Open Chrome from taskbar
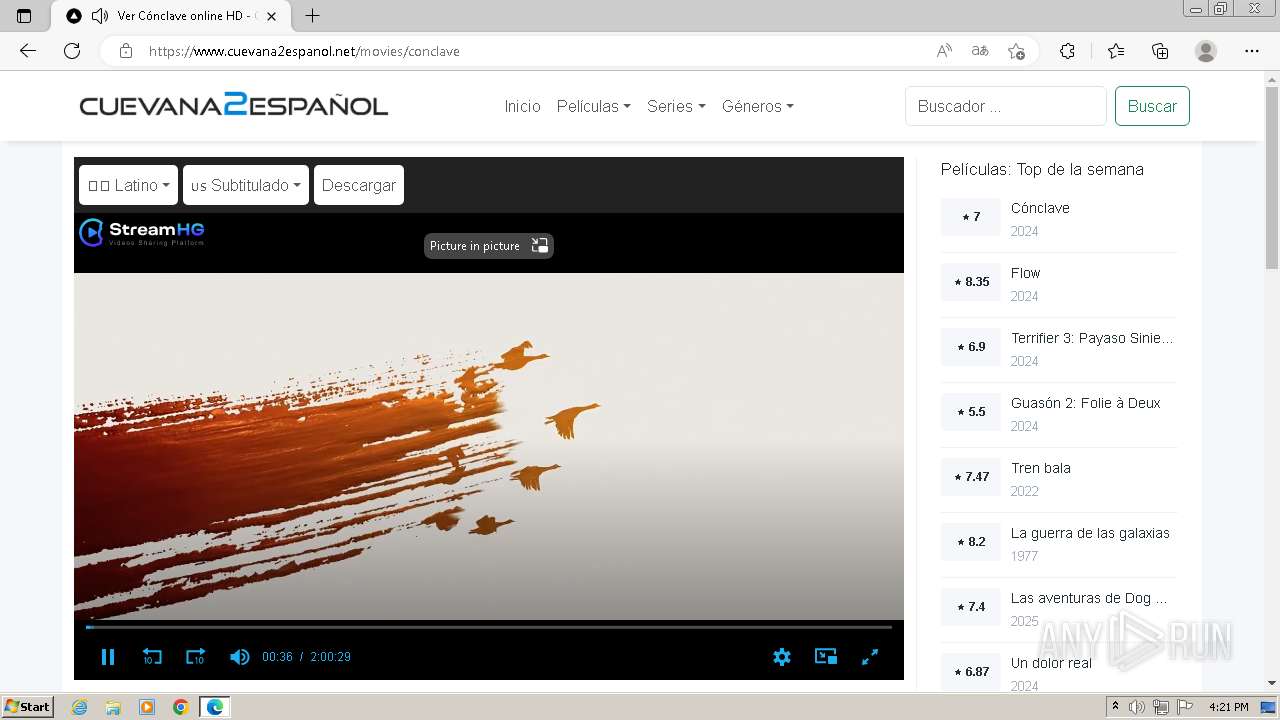Image resolution: width=1280 pixels, height=720 pixels. (x=181, y=707)
